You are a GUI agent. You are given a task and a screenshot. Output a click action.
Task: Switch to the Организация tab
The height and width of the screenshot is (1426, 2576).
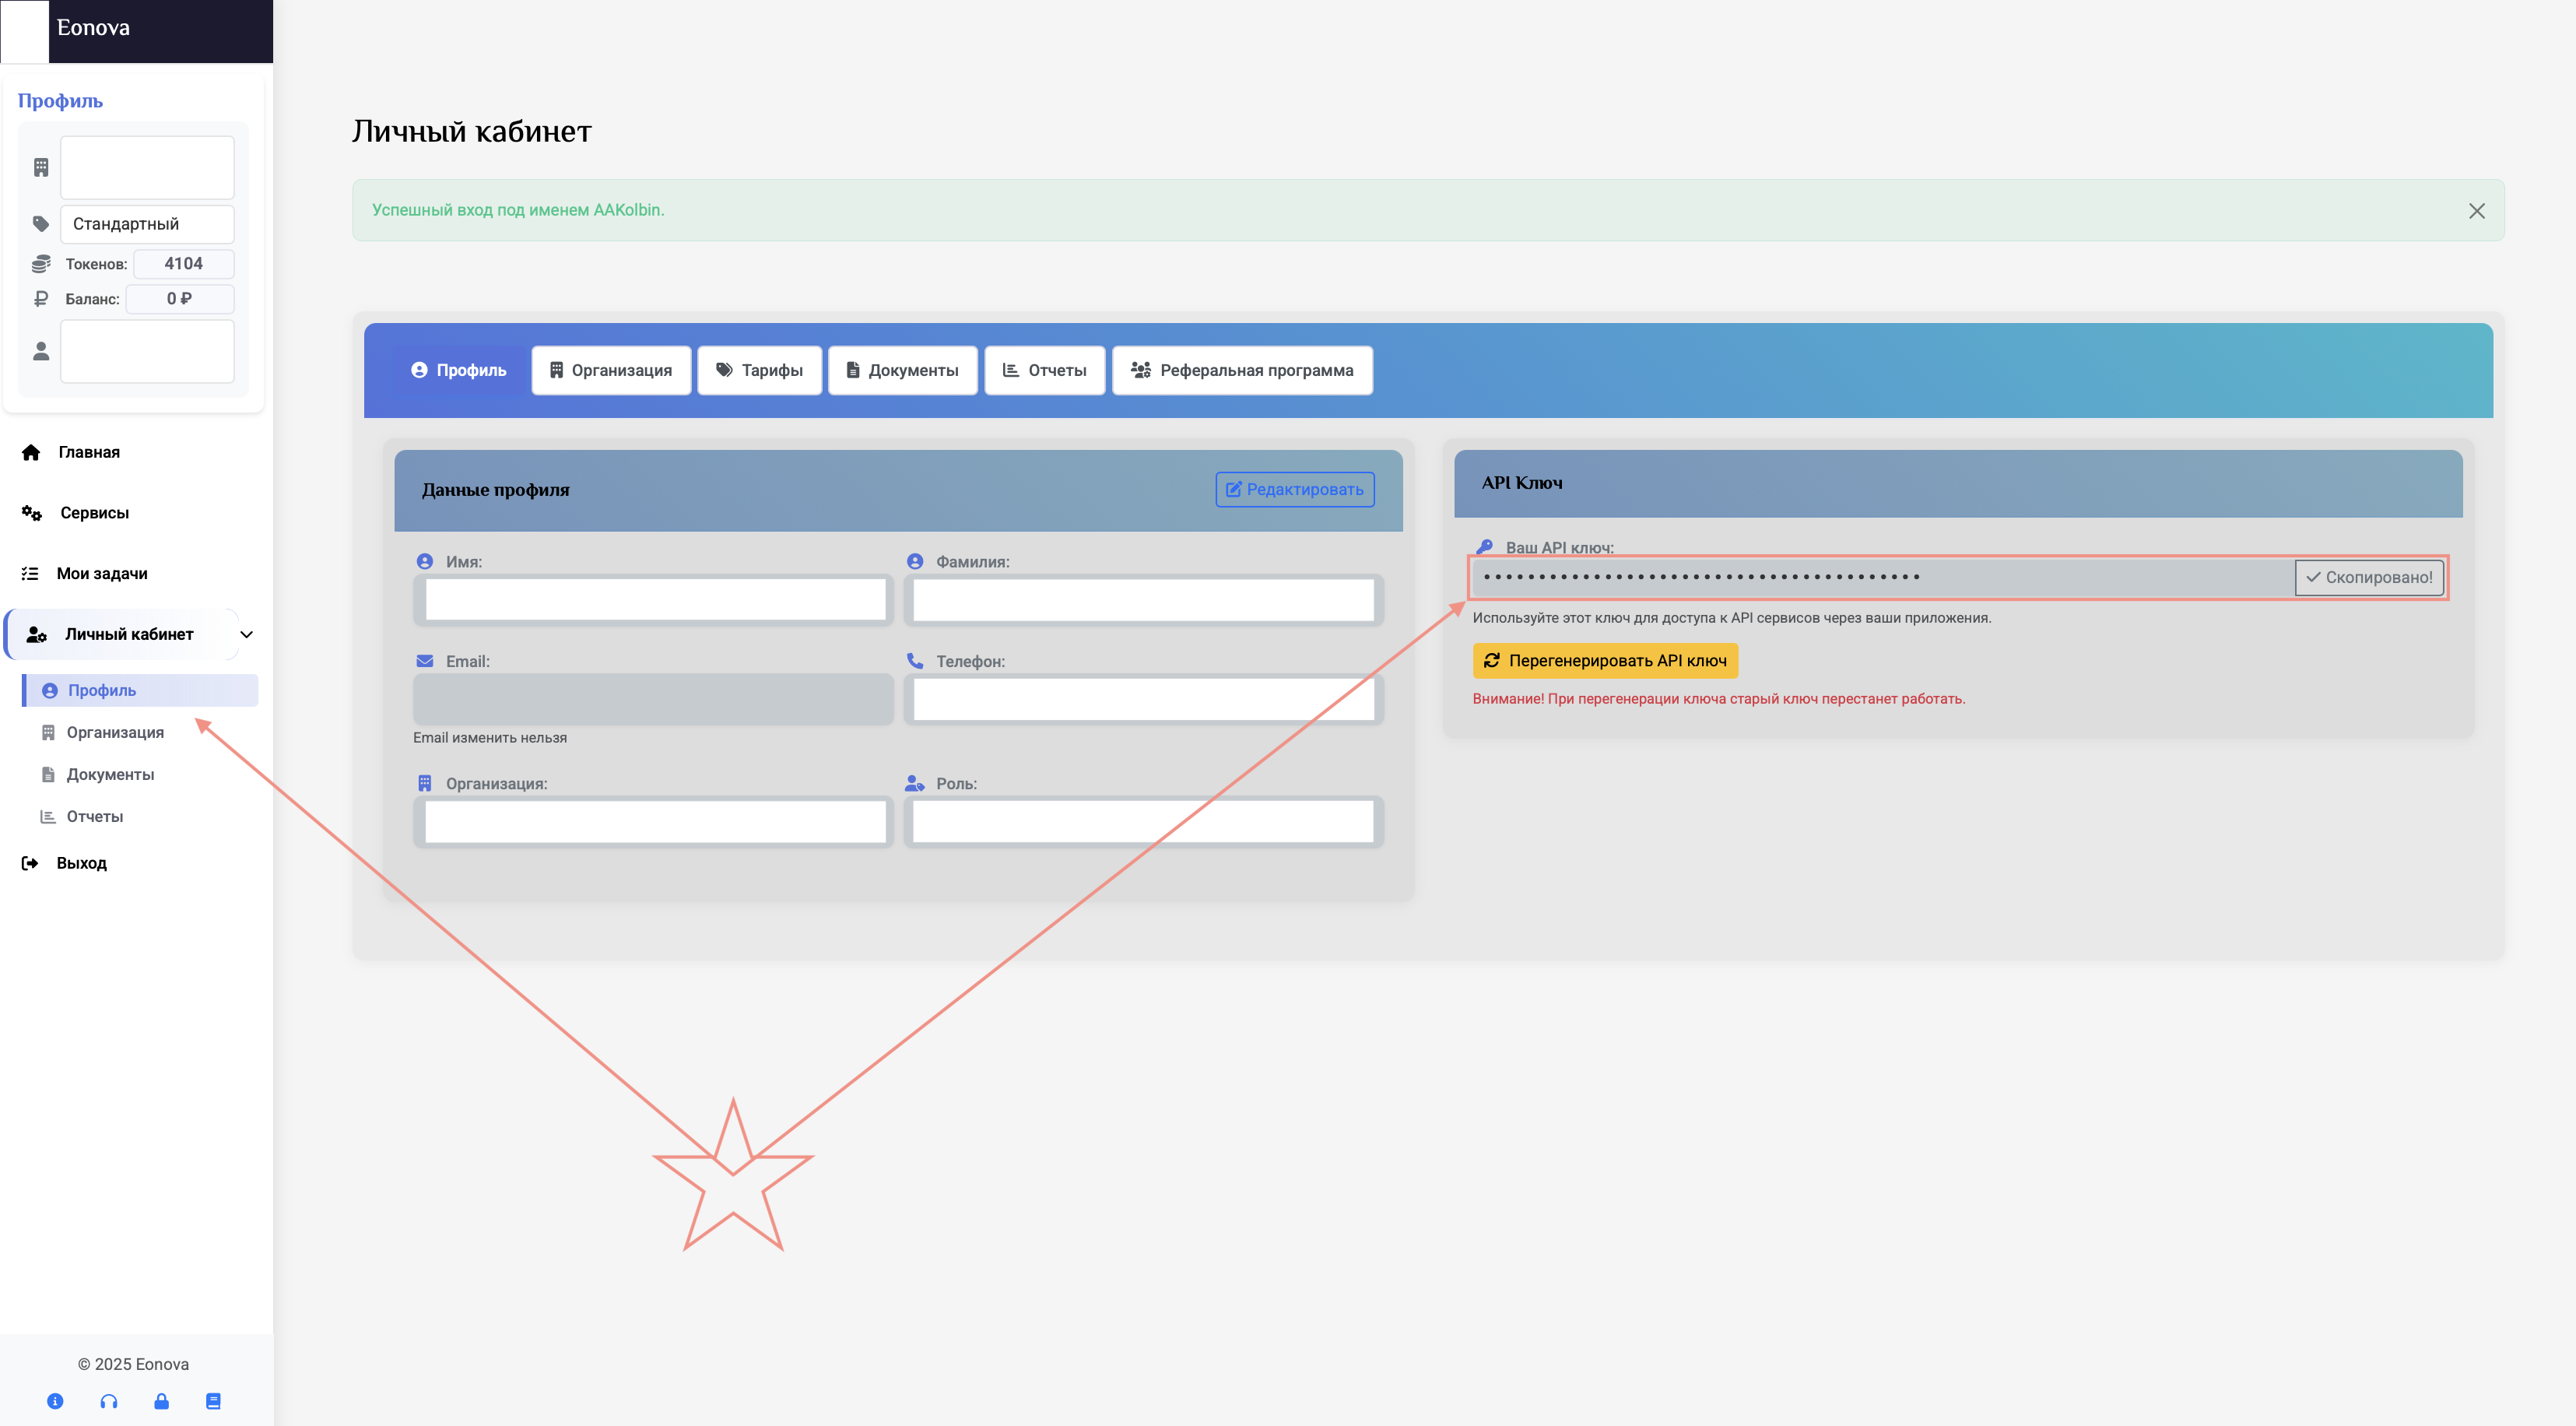(611, 370)
